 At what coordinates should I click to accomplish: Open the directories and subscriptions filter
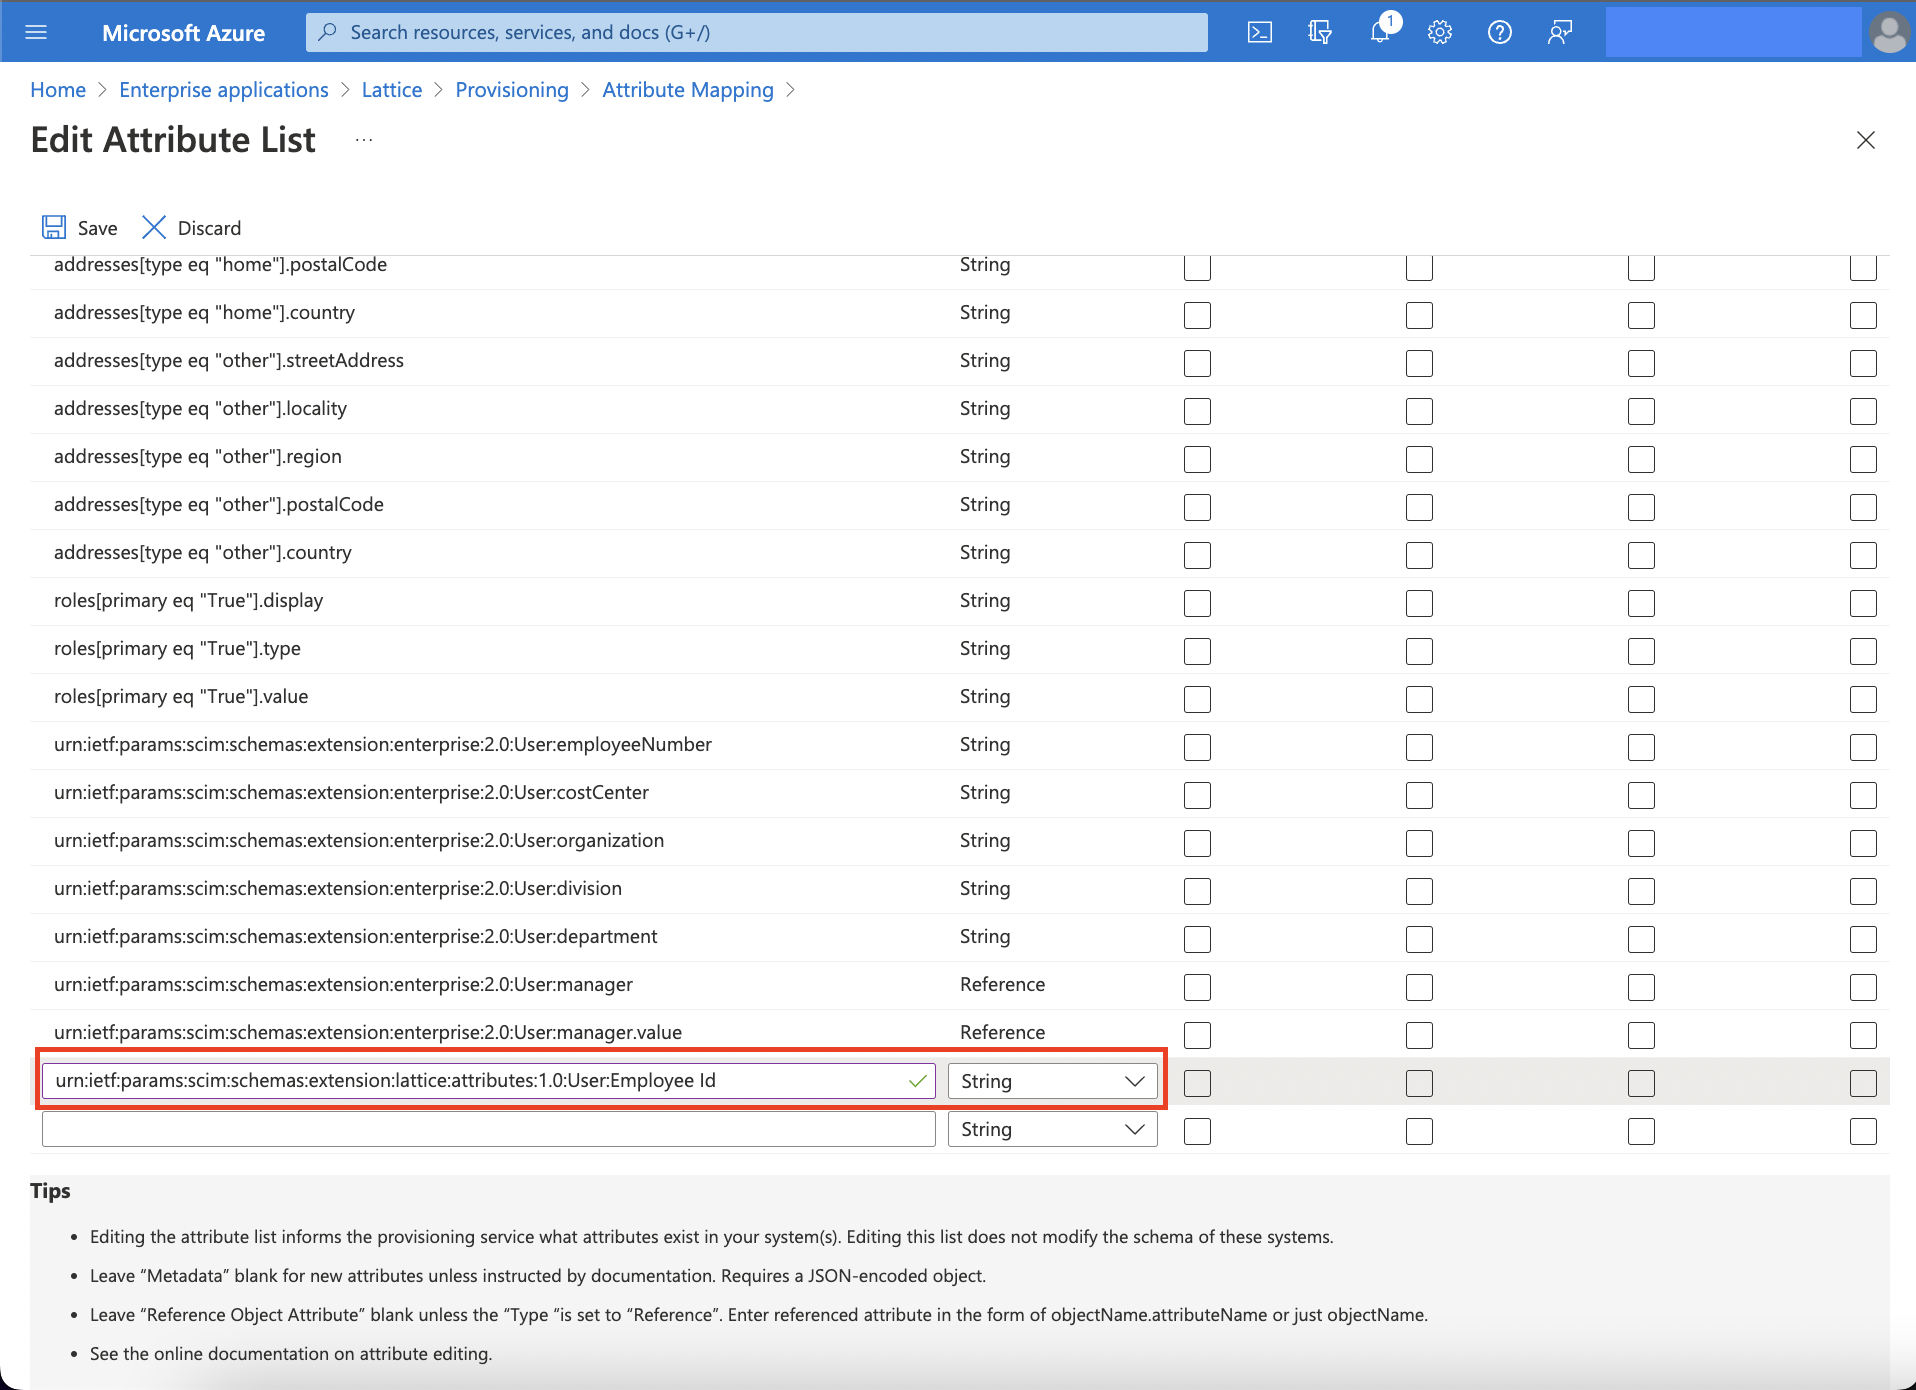click(1320, 31)
